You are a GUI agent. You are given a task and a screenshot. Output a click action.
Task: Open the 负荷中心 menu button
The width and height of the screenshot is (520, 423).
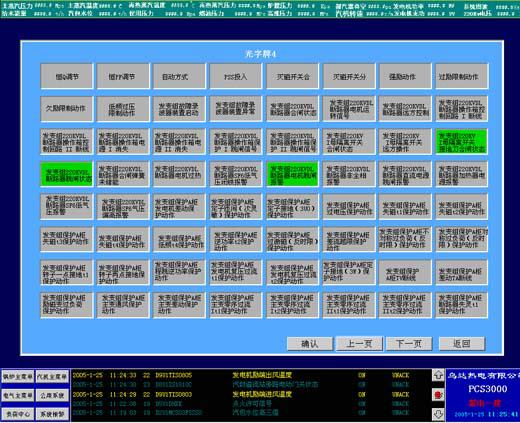(18, 414)
